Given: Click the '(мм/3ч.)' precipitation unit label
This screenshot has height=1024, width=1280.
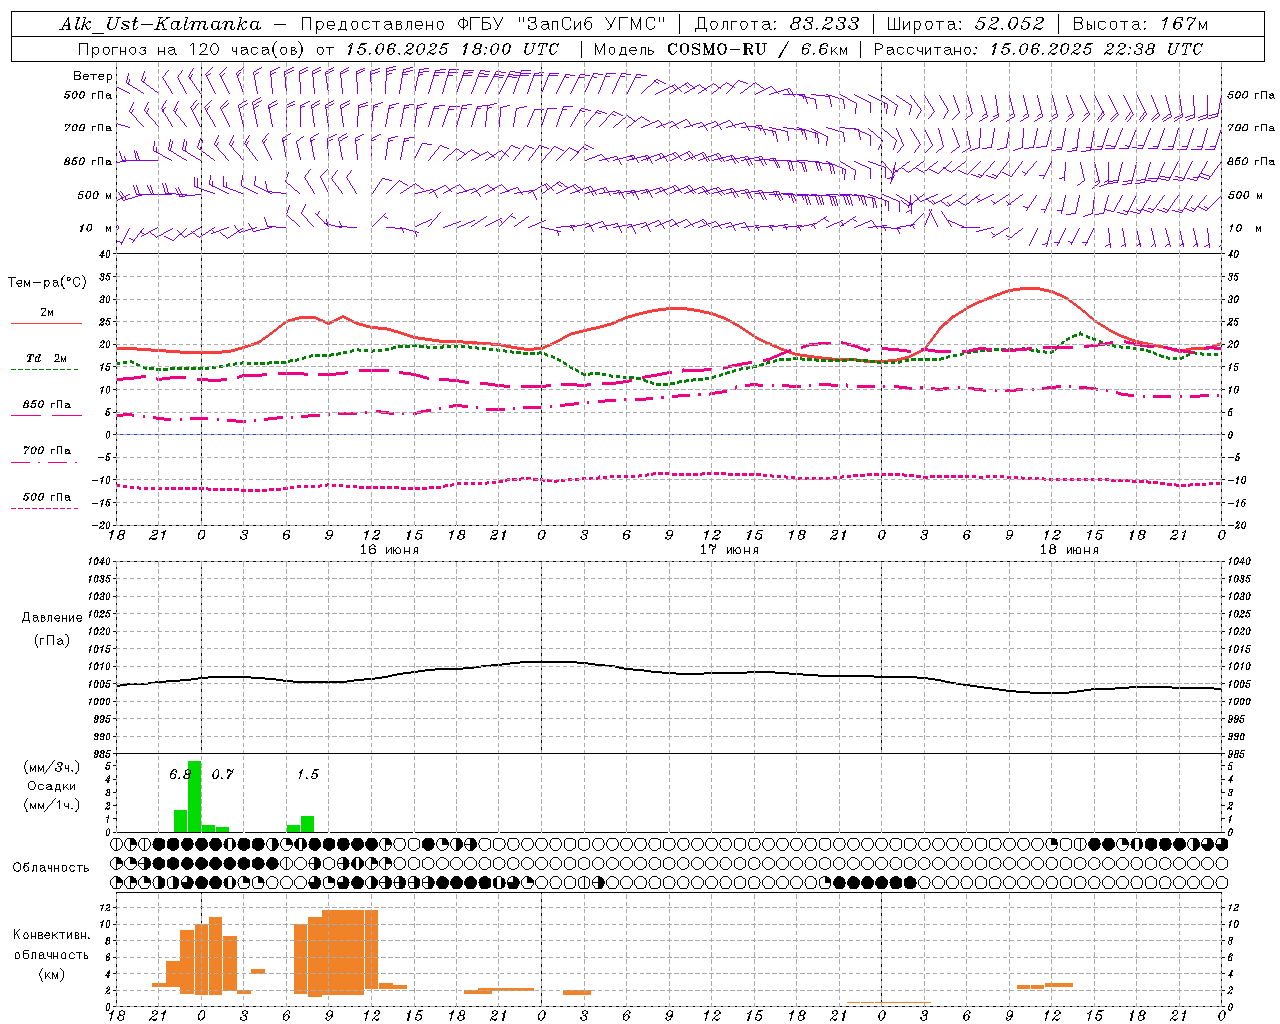Looking at the screenshot, I should [51, 767].
